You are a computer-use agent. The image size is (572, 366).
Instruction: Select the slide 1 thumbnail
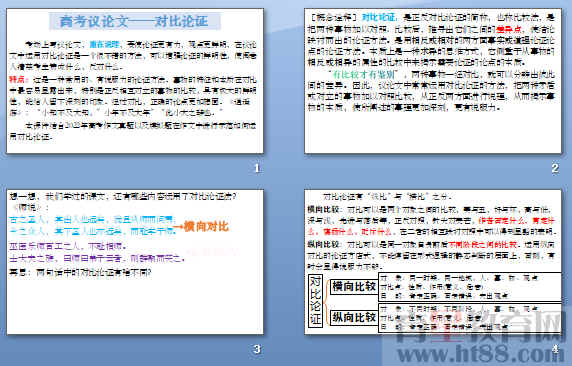coord(135,81)
